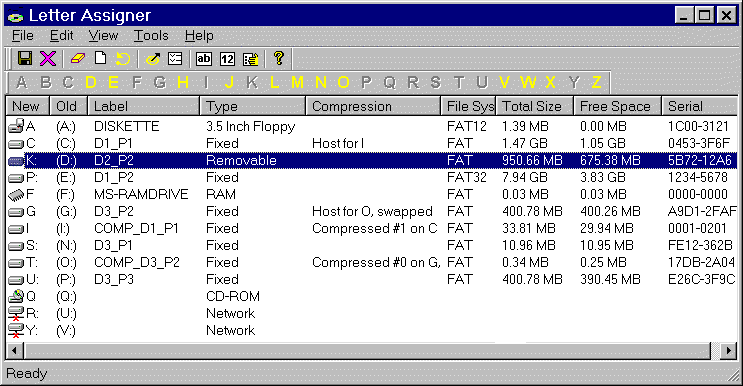Pick yellow letter J in letter bar
The width and height of the screenshot is (743, 386).
(229, 82)
